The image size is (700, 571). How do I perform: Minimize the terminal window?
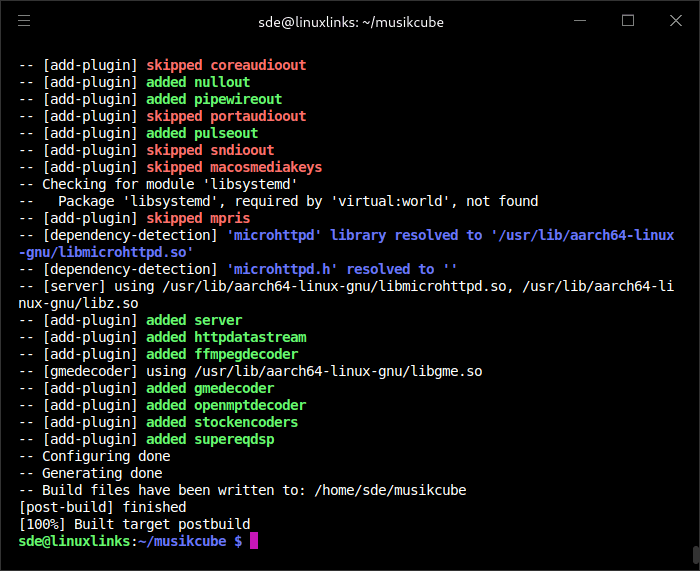pos(580,21)
